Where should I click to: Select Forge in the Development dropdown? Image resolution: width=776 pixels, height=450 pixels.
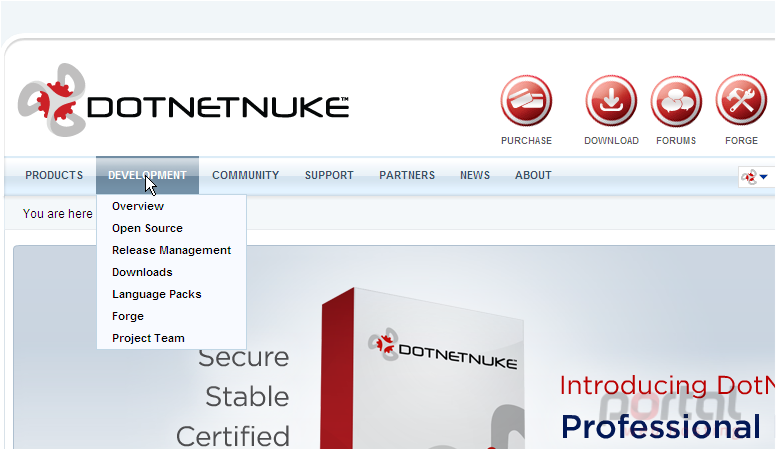[x=128, y=316]
